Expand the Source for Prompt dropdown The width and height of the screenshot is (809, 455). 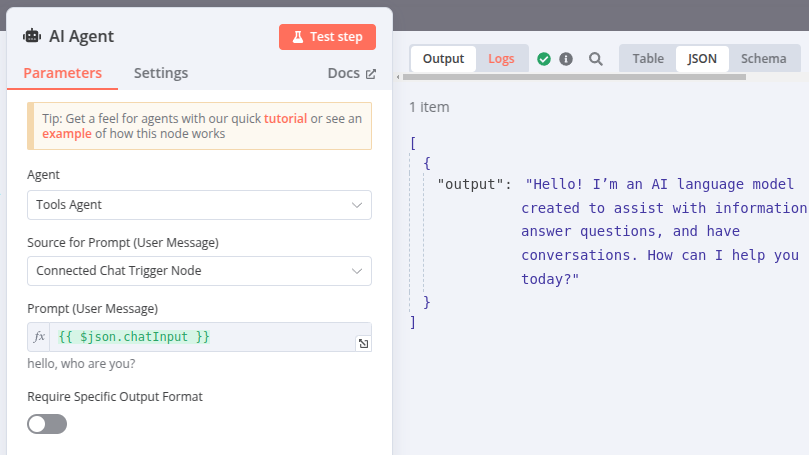[x=199, y=271]
